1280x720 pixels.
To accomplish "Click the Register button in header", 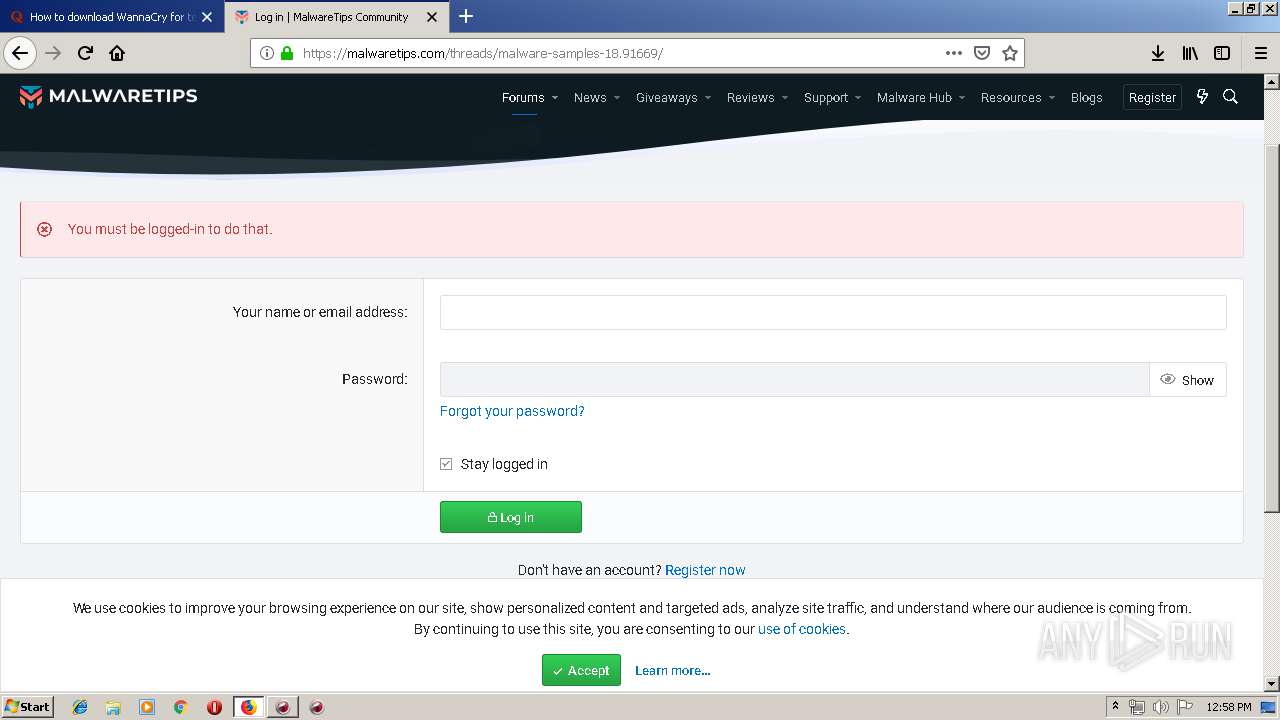I will coord(1152,97).
